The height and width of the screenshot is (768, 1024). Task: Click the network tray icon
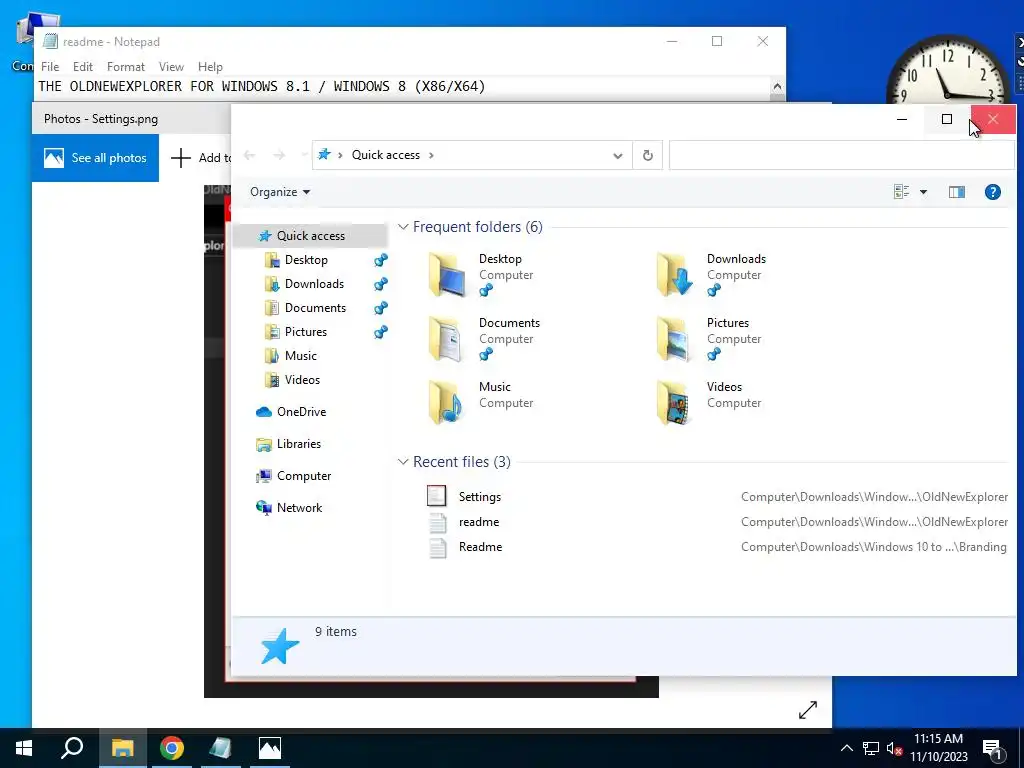click(x=871, y=749)
